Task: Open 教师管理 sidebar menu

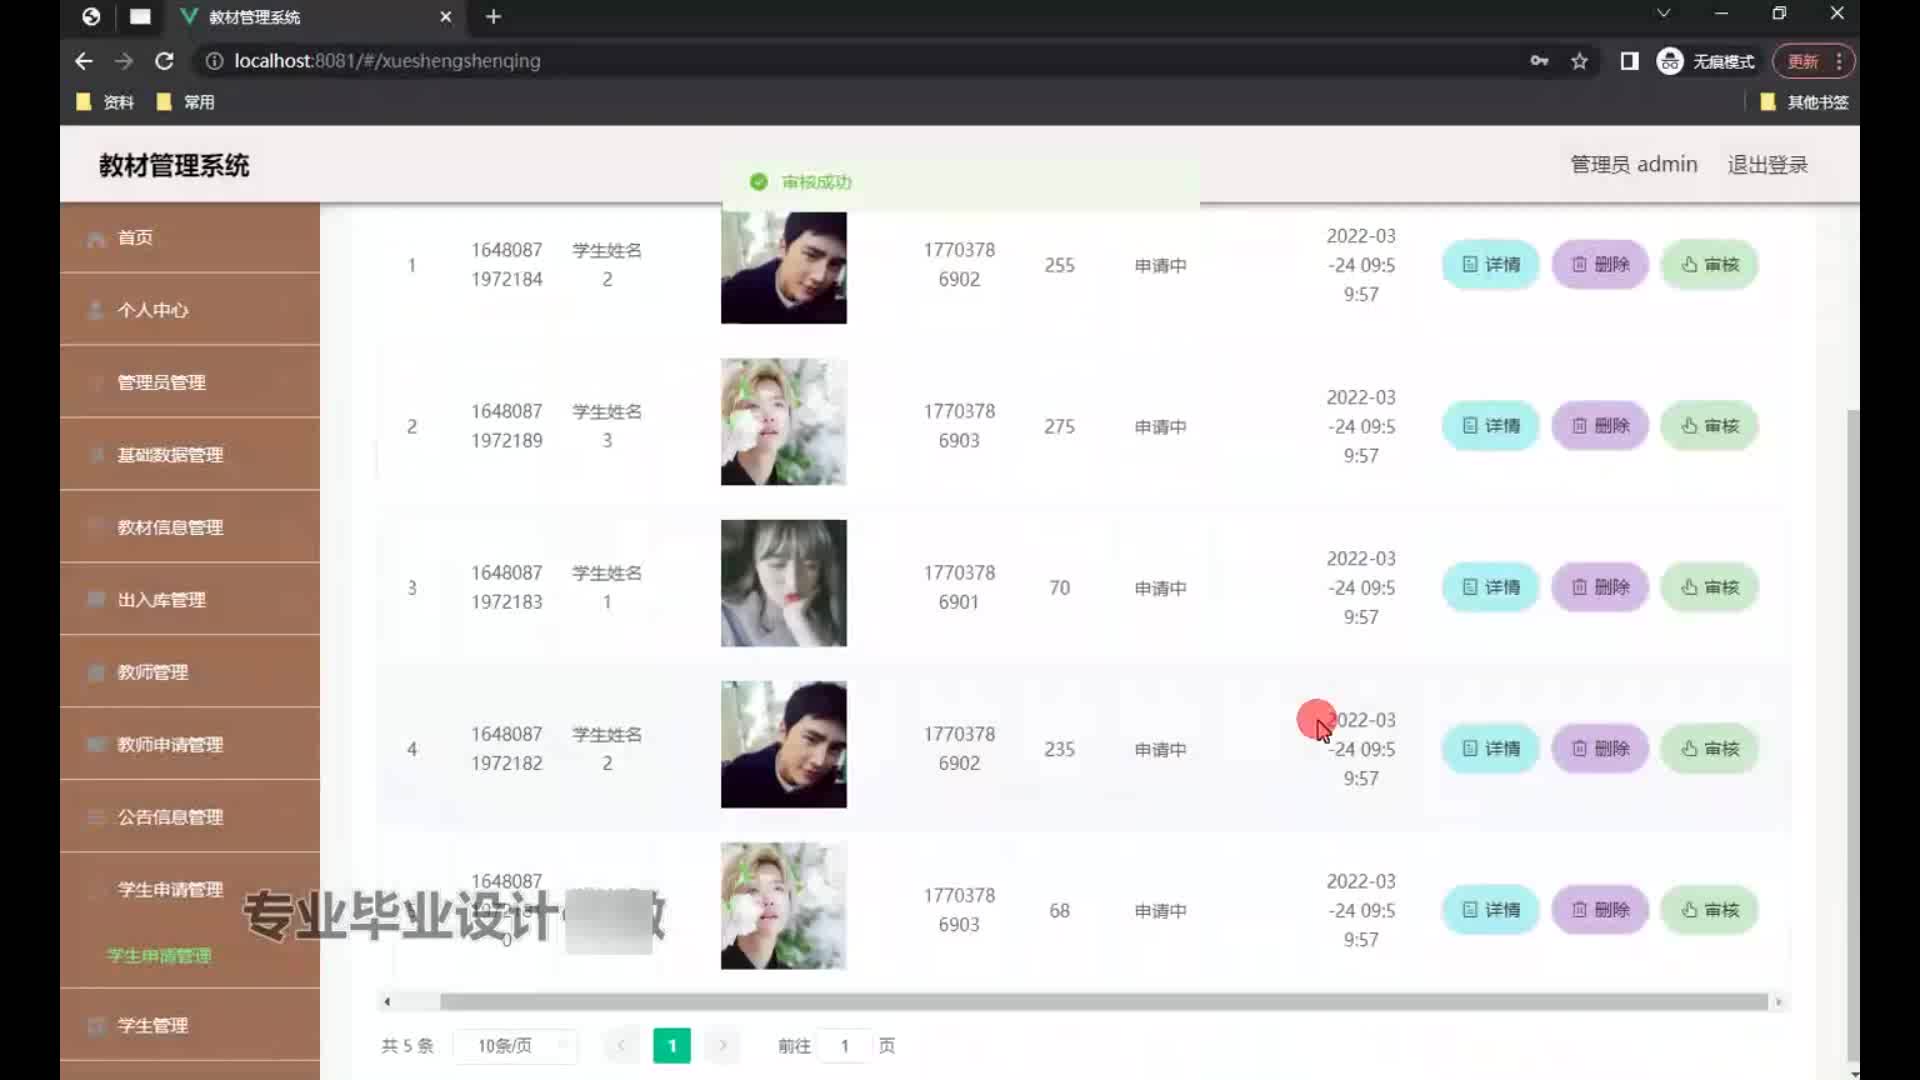Action: click(152, 672)
